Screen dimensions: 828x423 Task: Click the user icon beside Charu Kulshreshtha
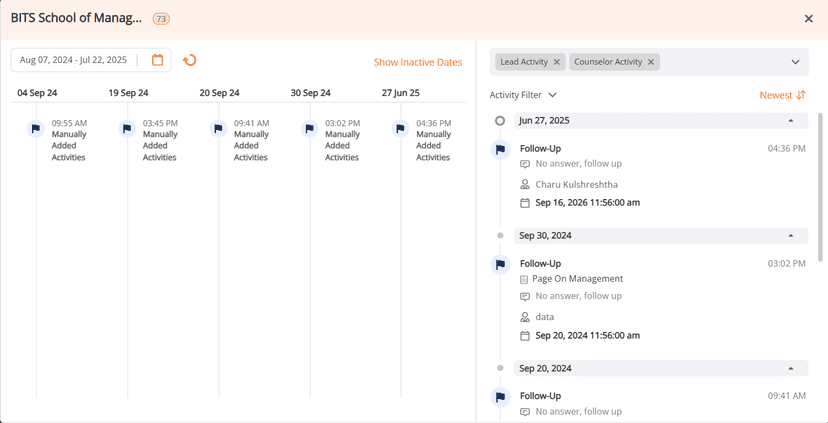click(524, 185)
